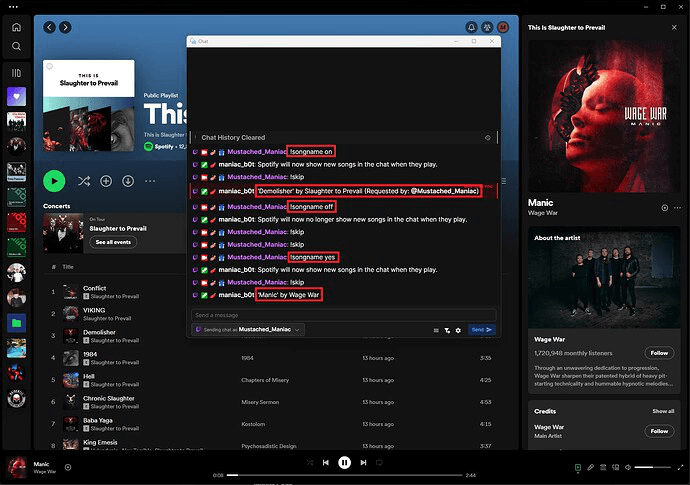Seek within the song progress bar
Image resolution: width=690 pixels, height=485 pixels.
tap(345, 475)
